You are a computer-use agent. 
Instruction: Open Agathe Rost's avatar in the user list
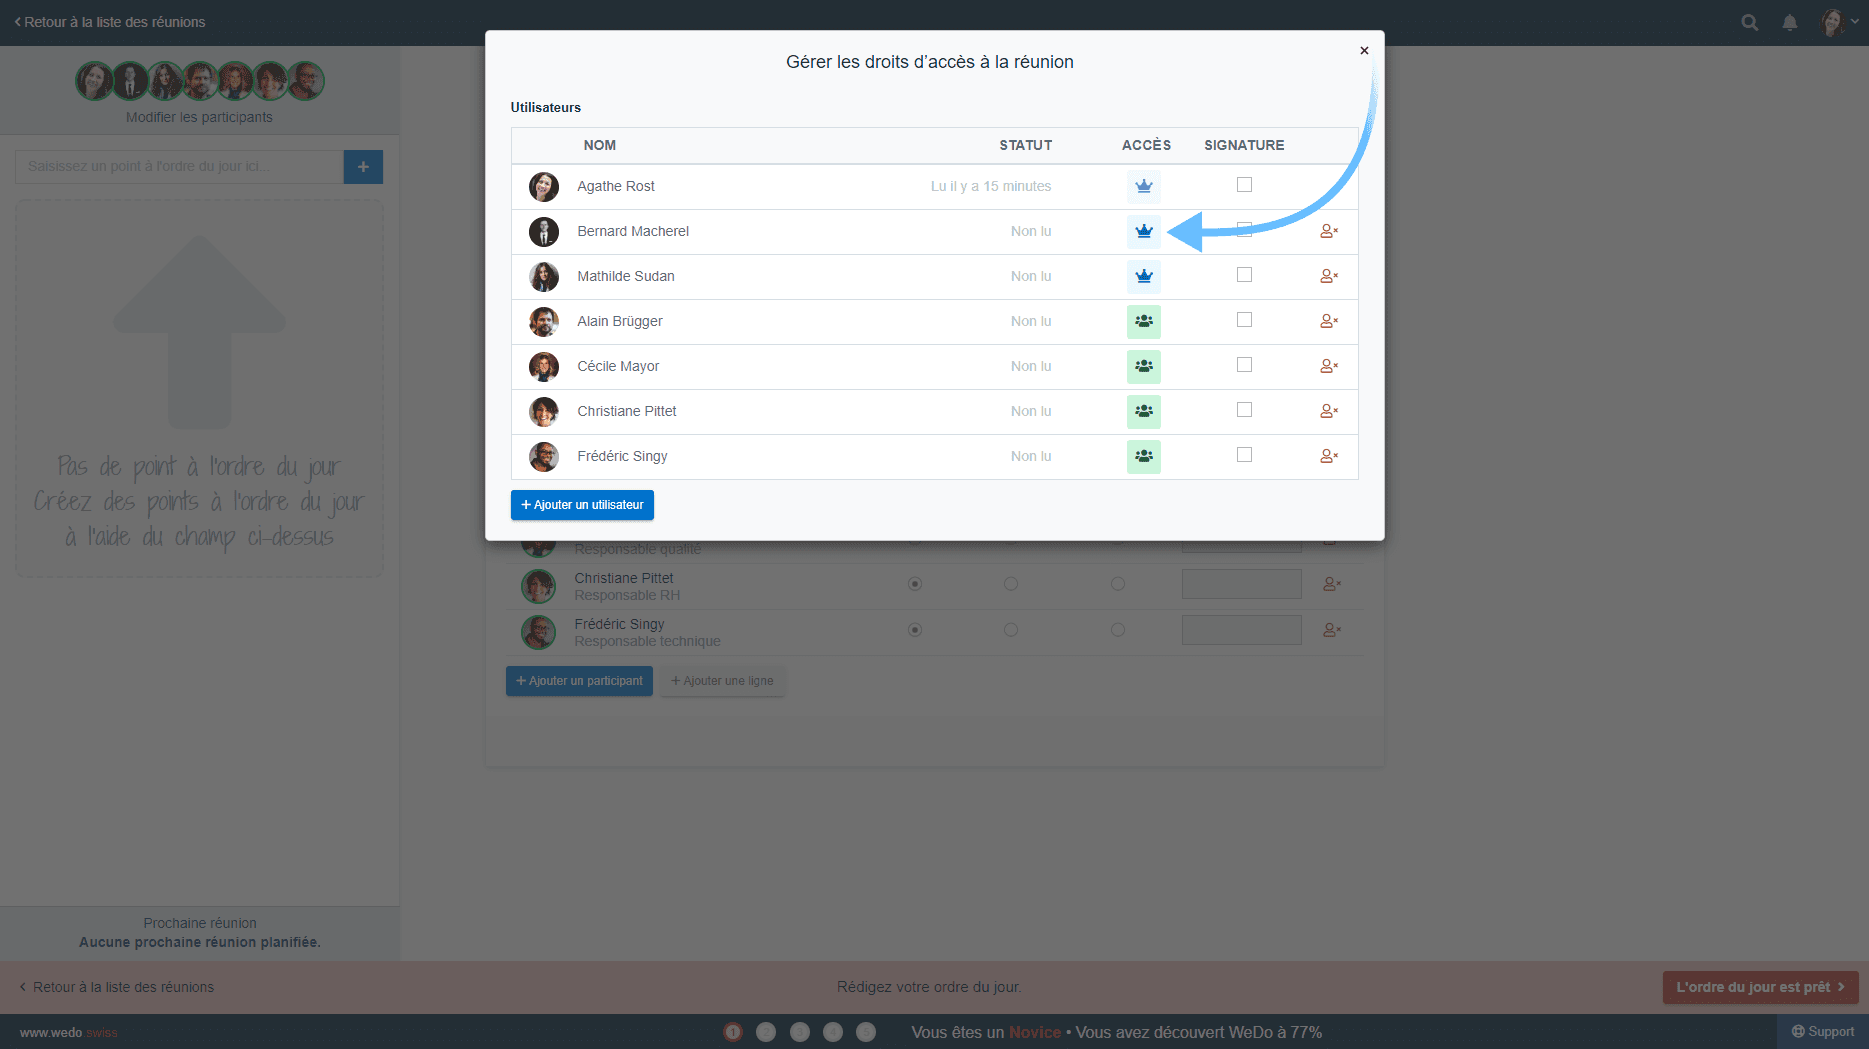pyautogui.click(x=544, y=187)
